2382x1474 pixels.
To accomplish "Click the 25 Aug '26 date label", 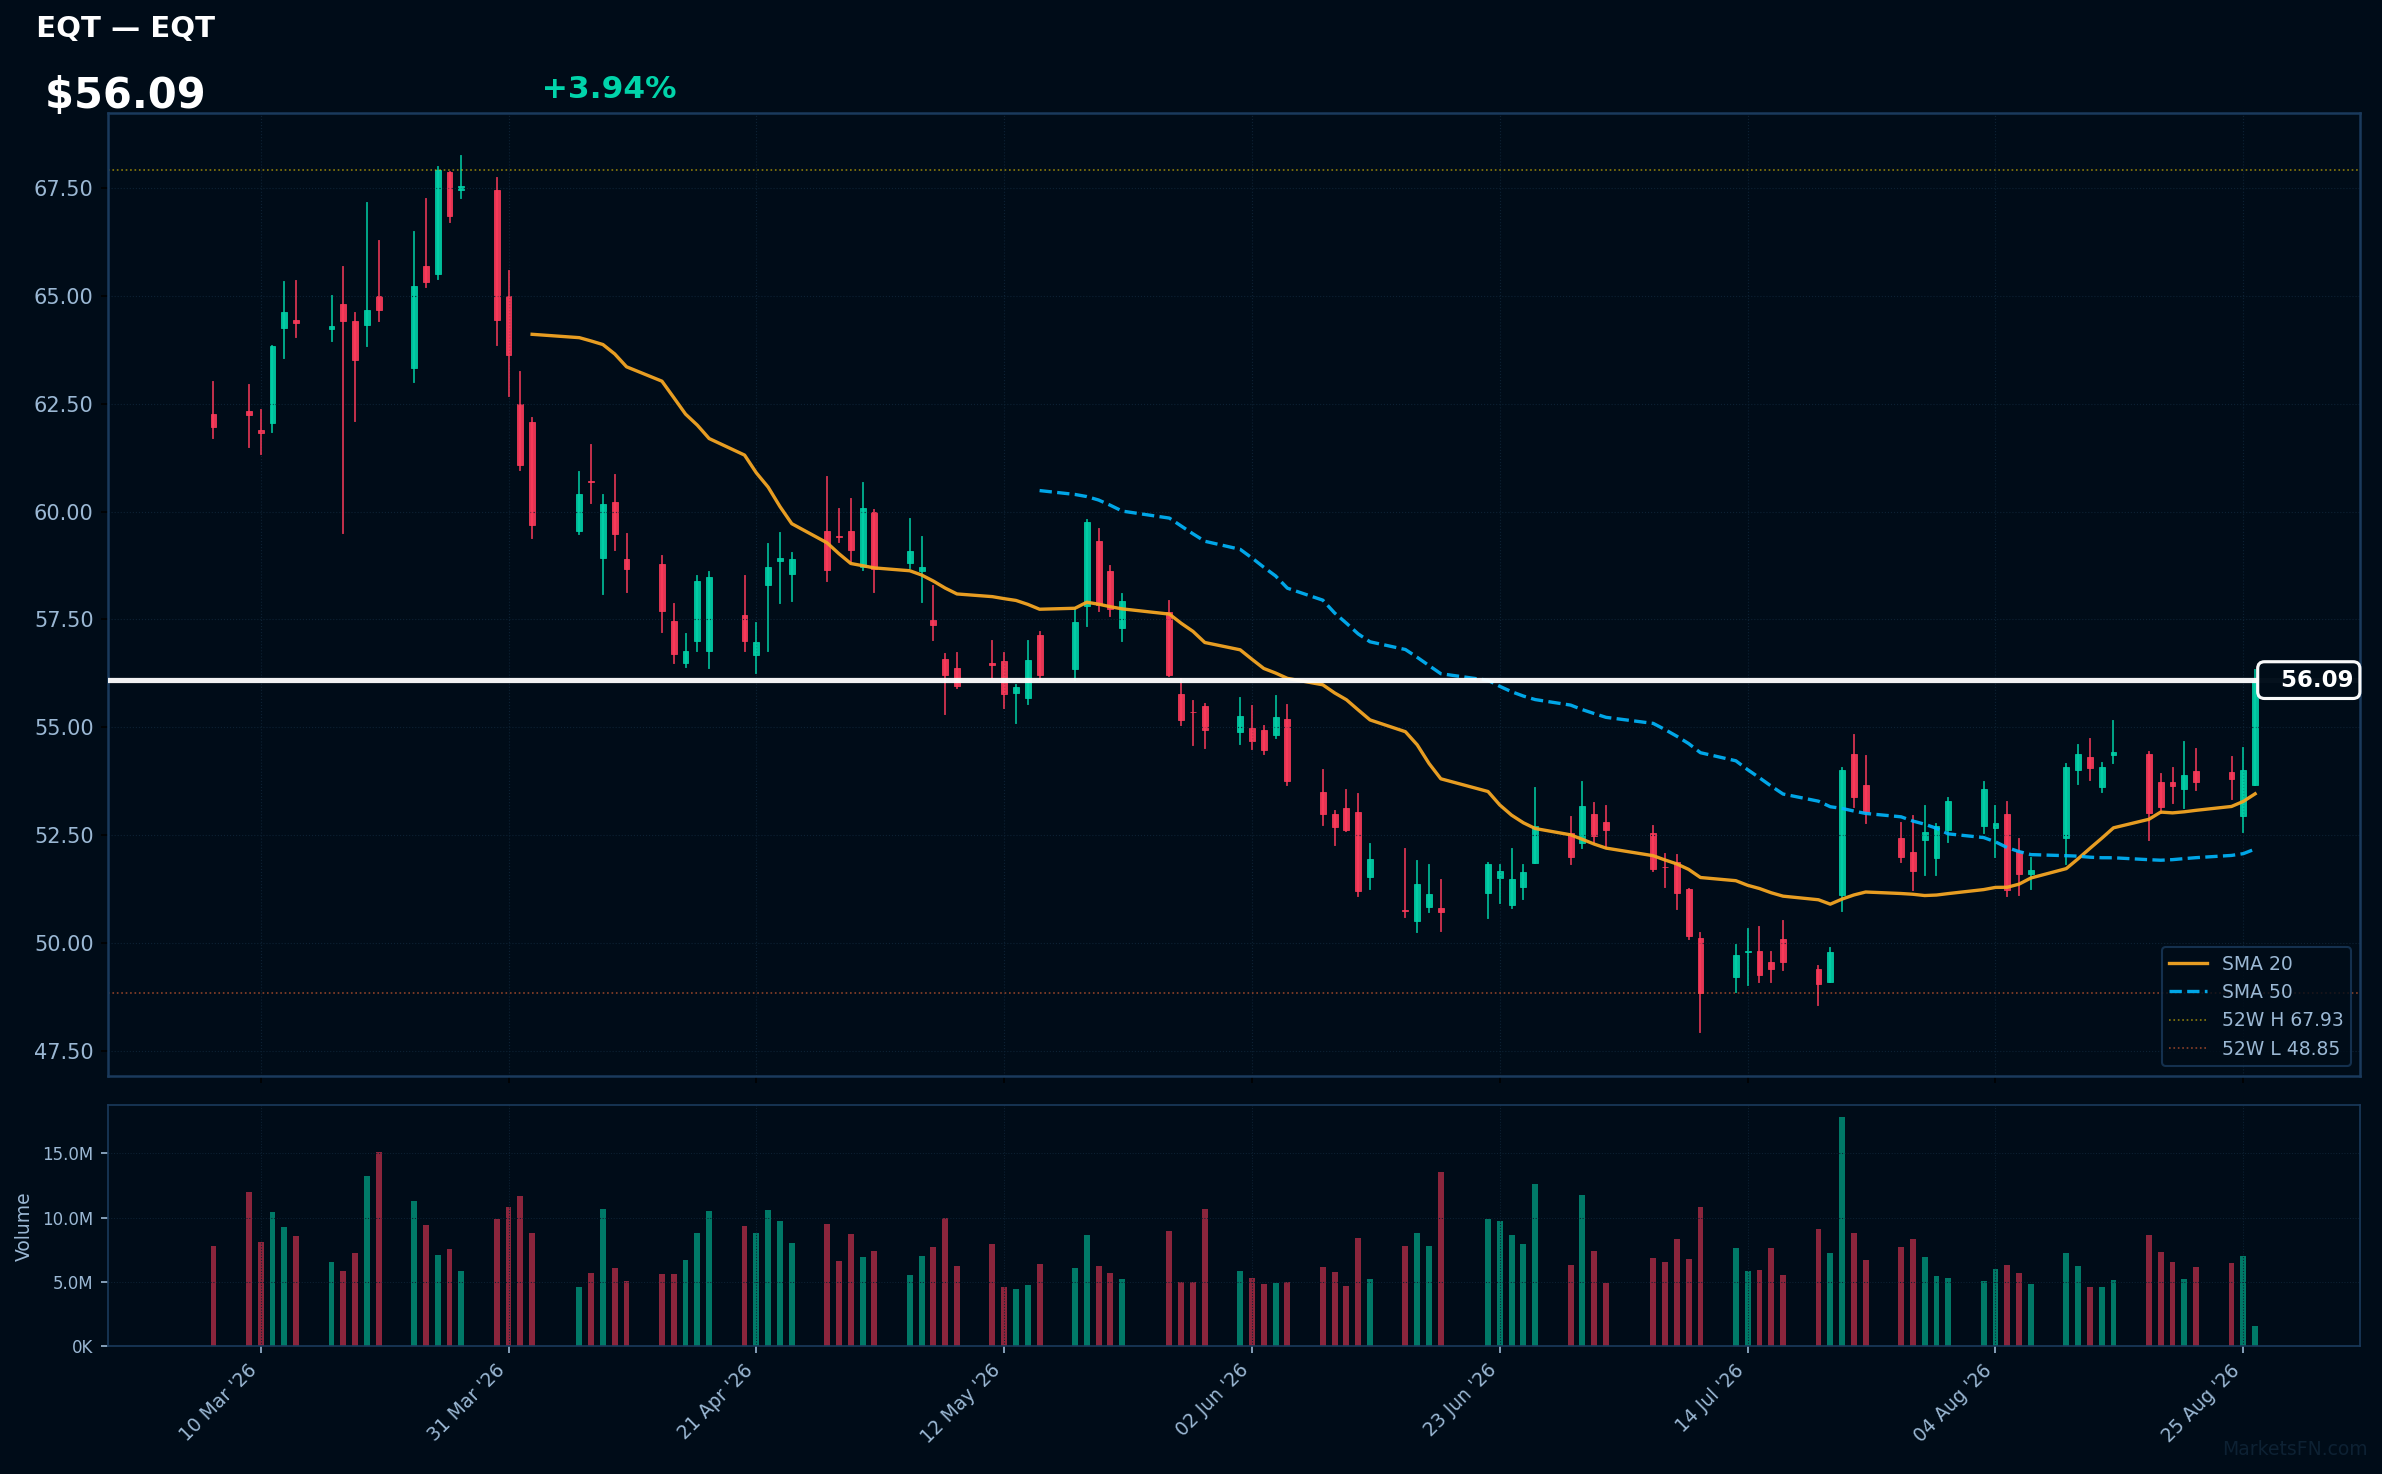I will click(2199, 1402).
